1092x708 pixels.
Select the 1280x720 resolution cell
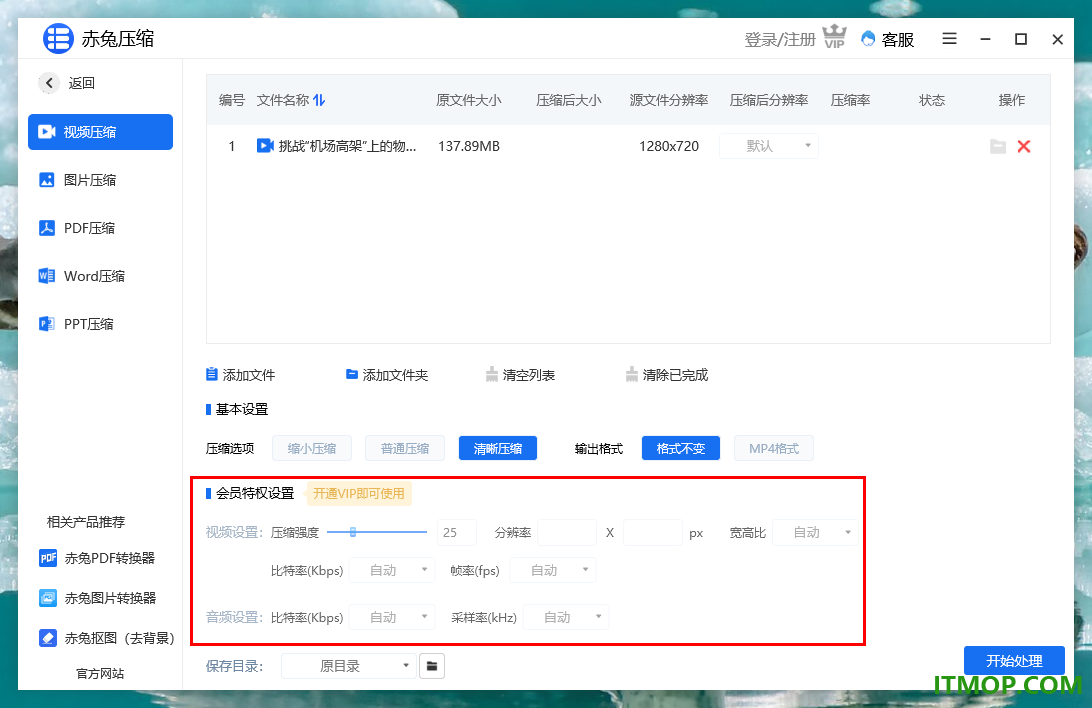(x=669, y=146)
